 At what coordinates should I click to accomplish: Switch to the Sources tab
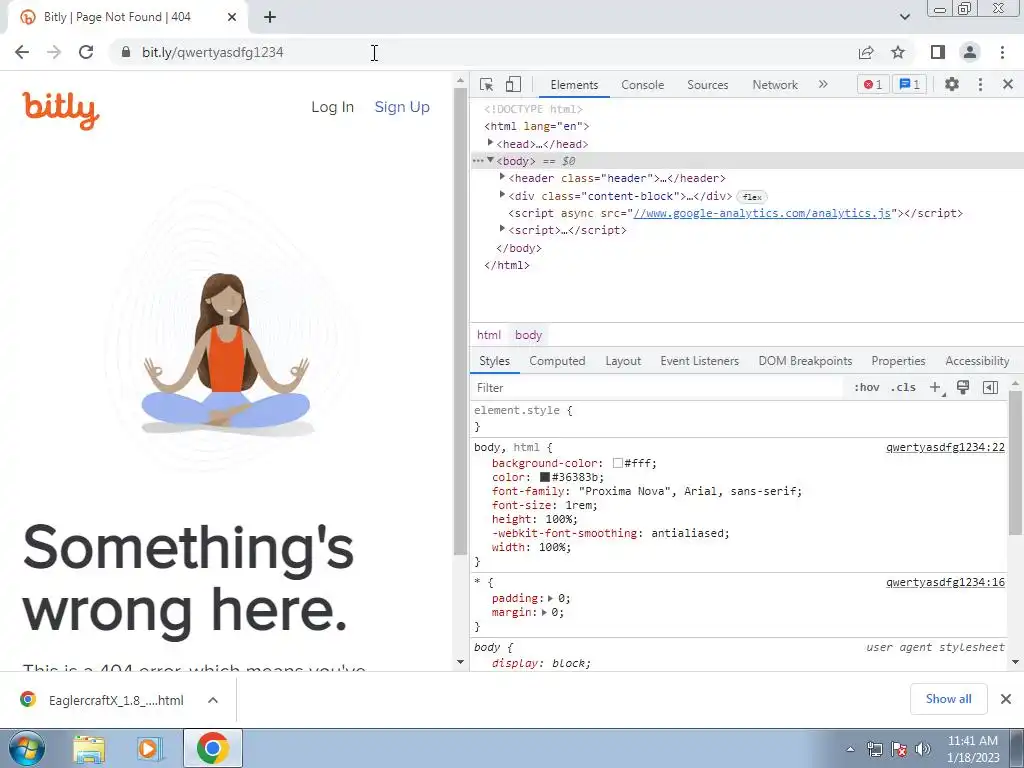tap(707, 85)
